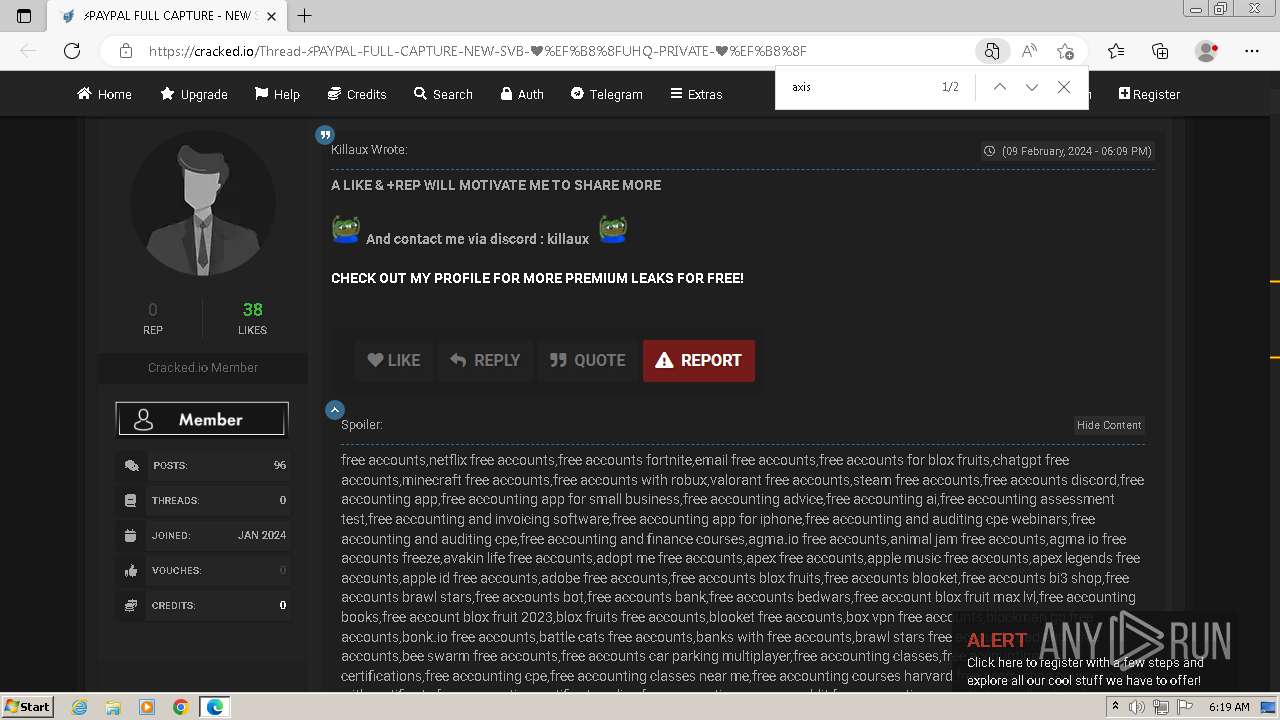Open a new browser tab
The image size is (1280, 720).
pyautogui.click(x=305, y=15)
